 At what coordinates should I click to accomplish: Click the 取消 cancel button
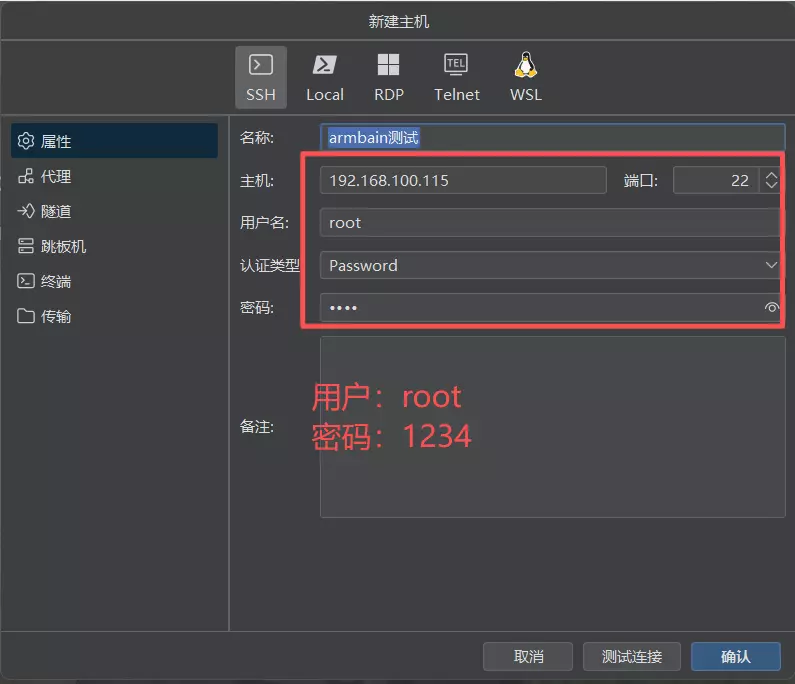(528, 657)
